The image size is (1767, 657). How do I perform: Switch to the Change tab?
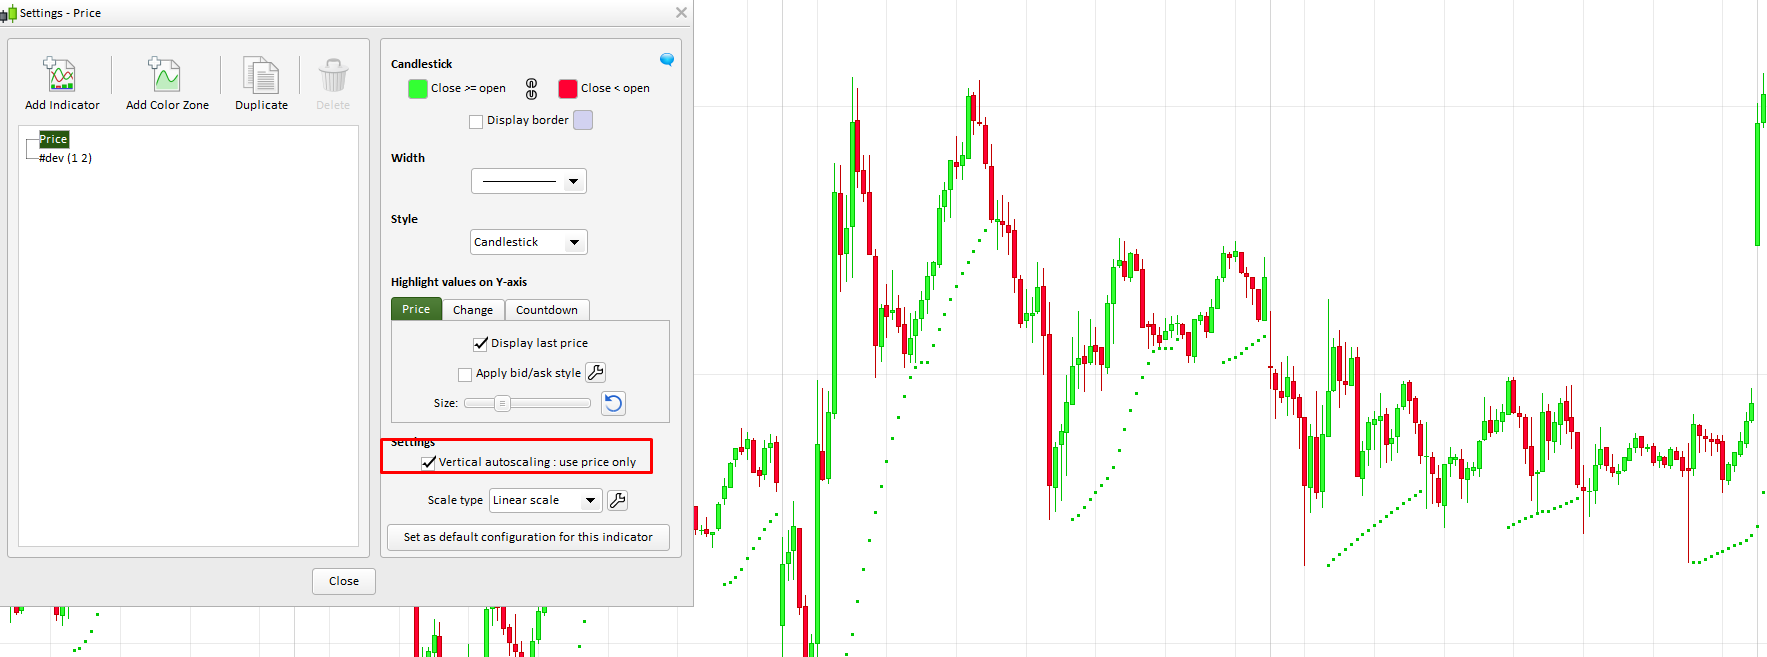click(x=473, y=310)
